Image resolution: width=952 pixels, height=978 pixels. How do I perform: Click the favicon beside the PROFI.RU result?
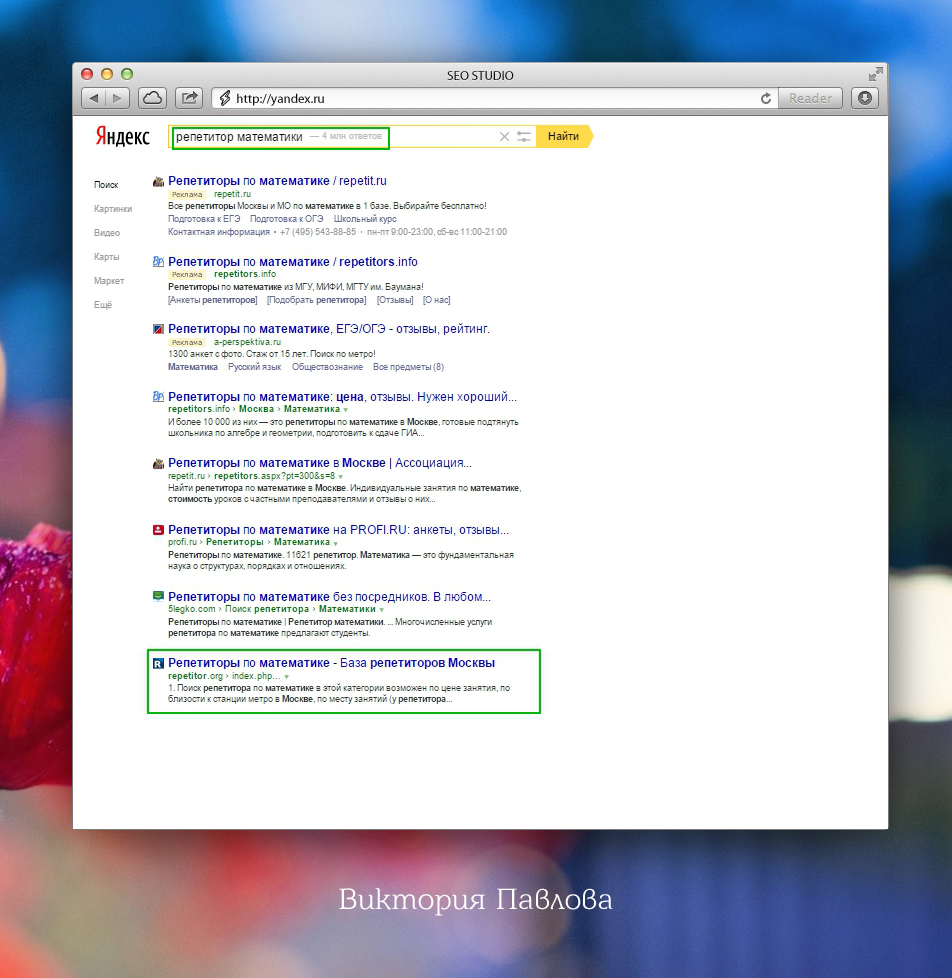[158, 530]
